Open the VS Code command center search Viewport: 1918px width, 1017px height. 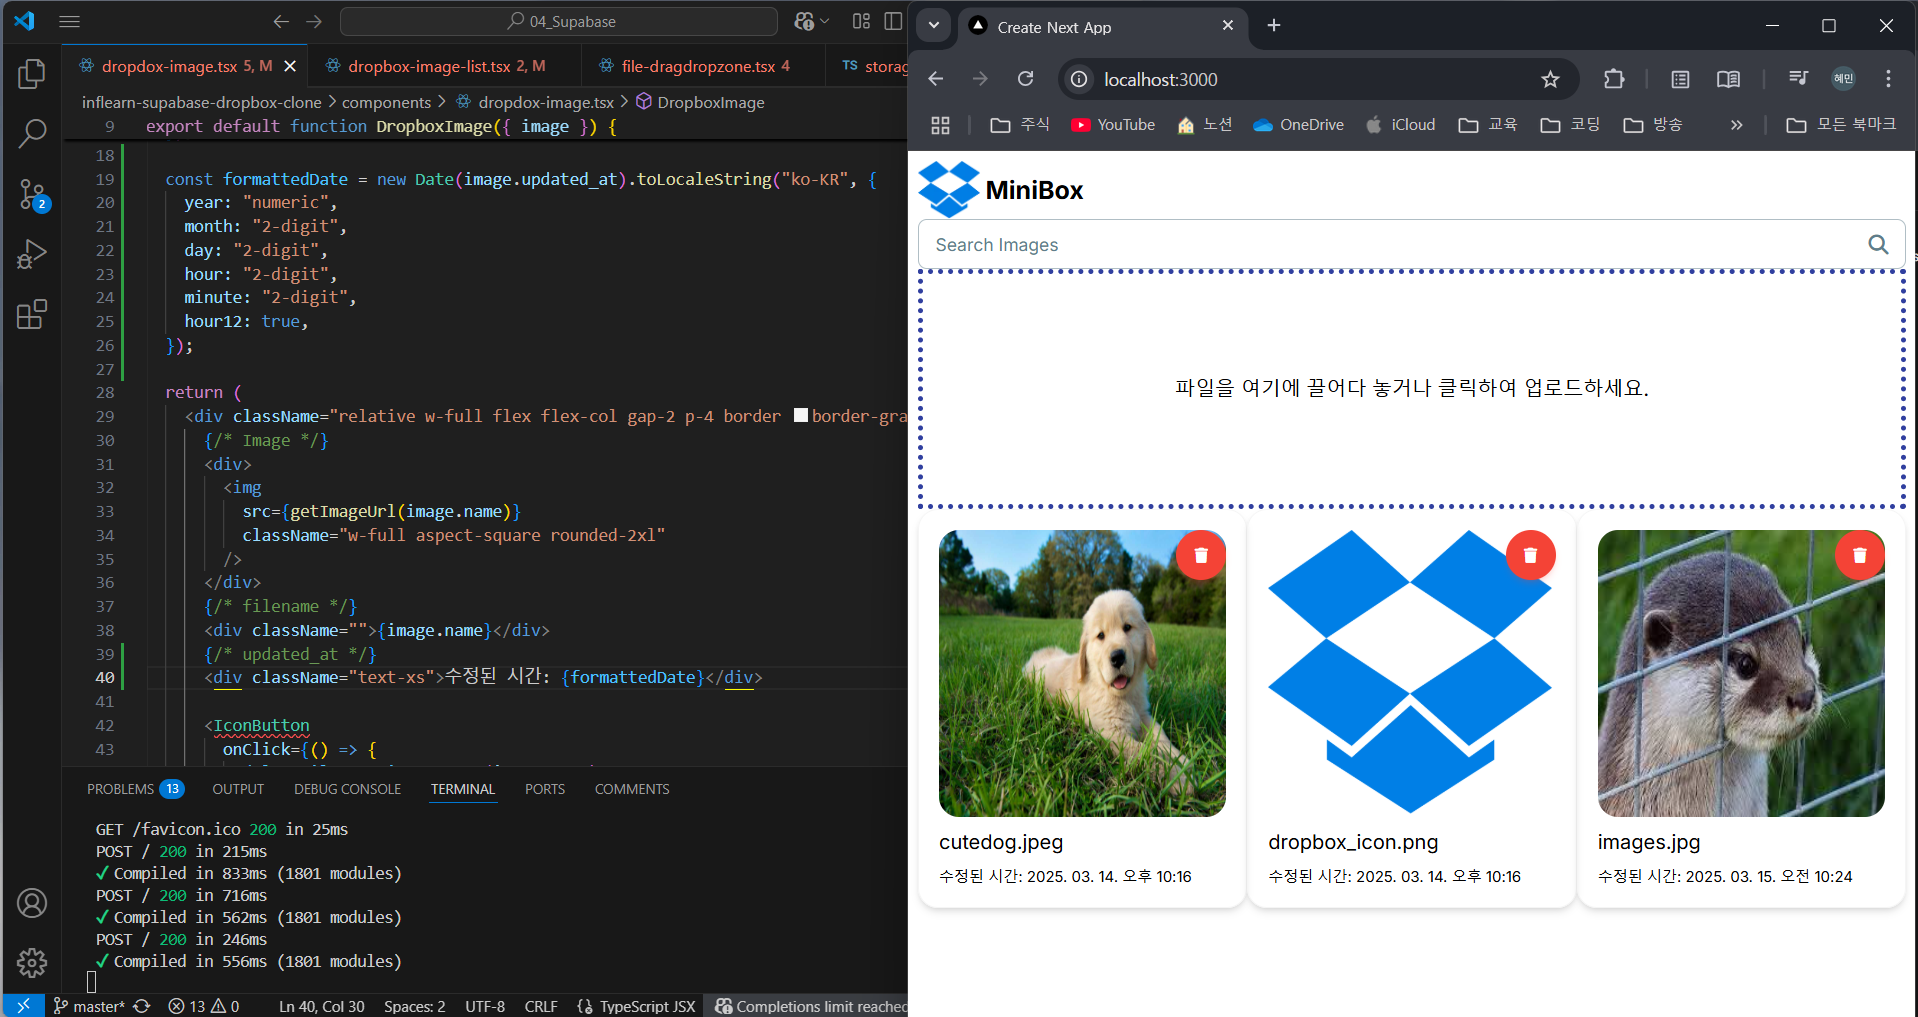coord(559,21)
